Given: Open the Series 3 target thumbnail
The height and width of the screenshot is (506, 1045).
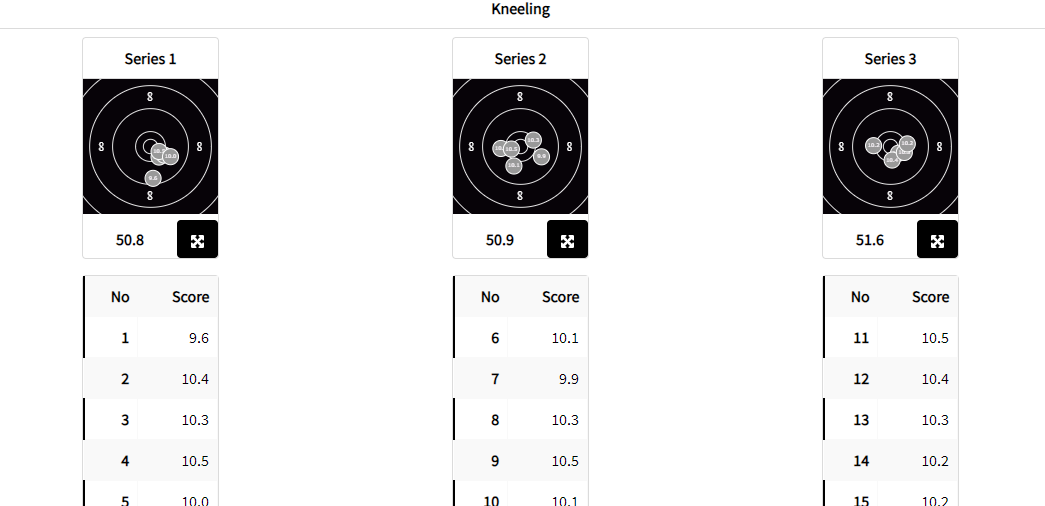Looking at the screenshot, I should tap(890, 146).
